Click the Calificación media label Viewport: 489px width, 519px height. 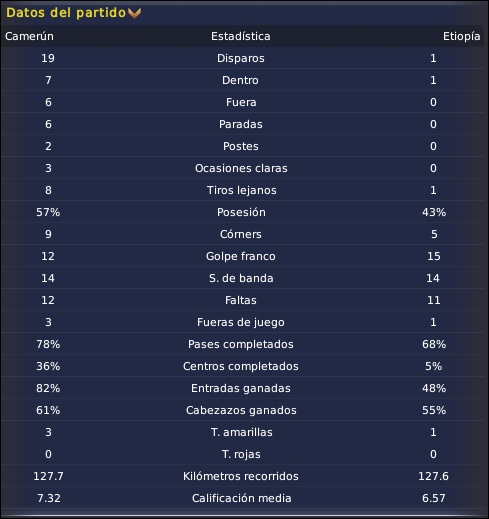pyautogui.click(x=242, y=498)
